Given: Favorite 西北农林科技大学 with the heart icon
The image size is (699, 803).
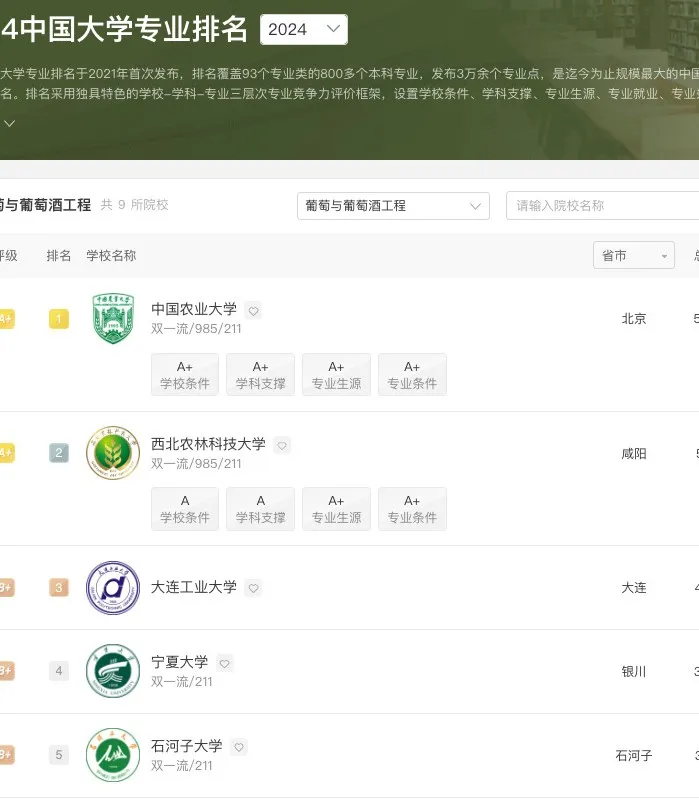Looking at the screenshot, I should [x=282, y=446].
